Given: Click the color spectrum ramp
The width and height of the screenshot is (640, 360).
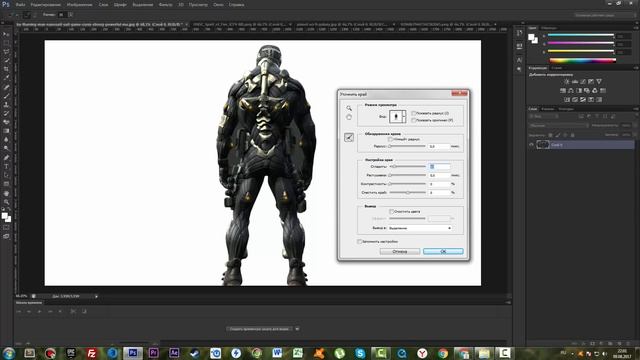Looking at the screenshot, I should (582, 60).
